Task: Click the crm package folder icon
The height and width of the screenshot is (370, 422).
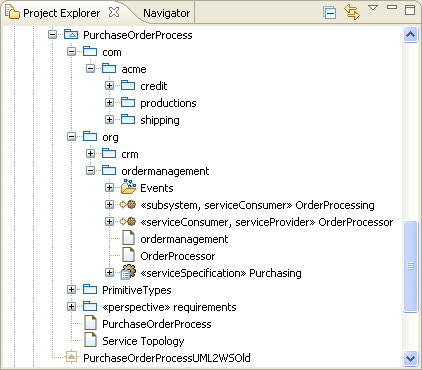Action: pos(109,153)
